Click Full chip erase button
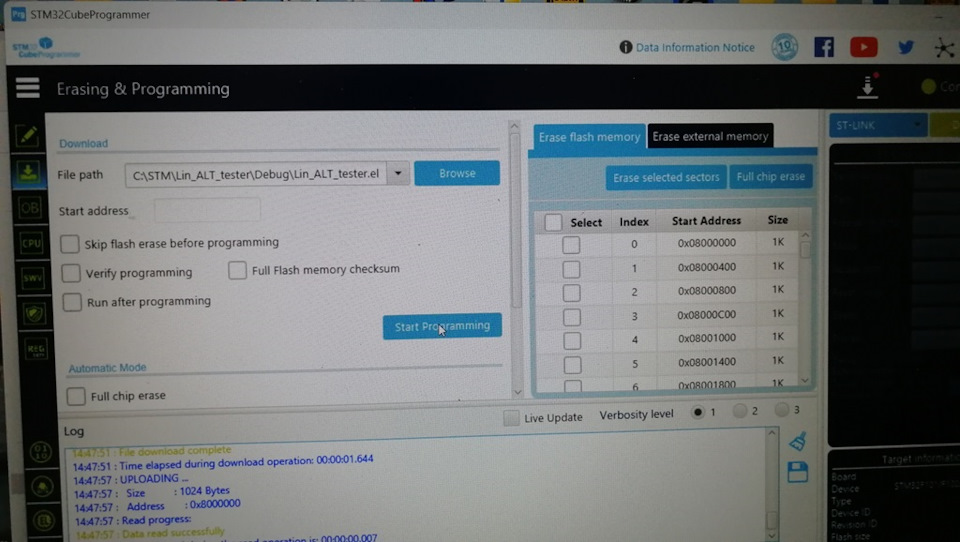 (771, 177)
